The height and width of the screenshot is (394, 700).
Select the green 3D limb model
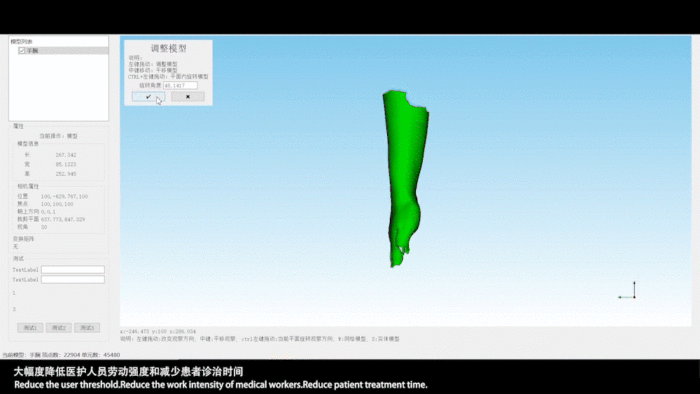click(x=405, y=178)
